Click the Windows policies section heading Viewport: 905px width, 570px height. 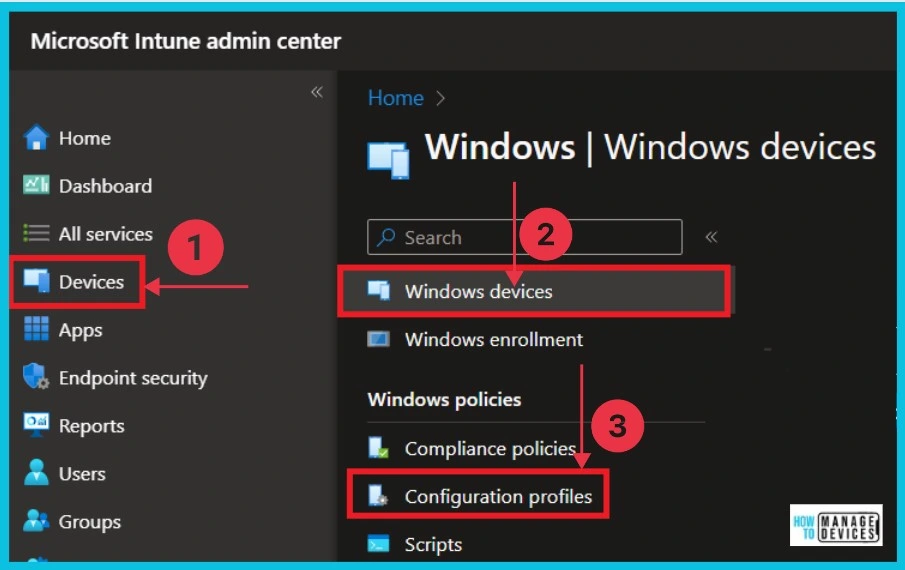(444, 399)
